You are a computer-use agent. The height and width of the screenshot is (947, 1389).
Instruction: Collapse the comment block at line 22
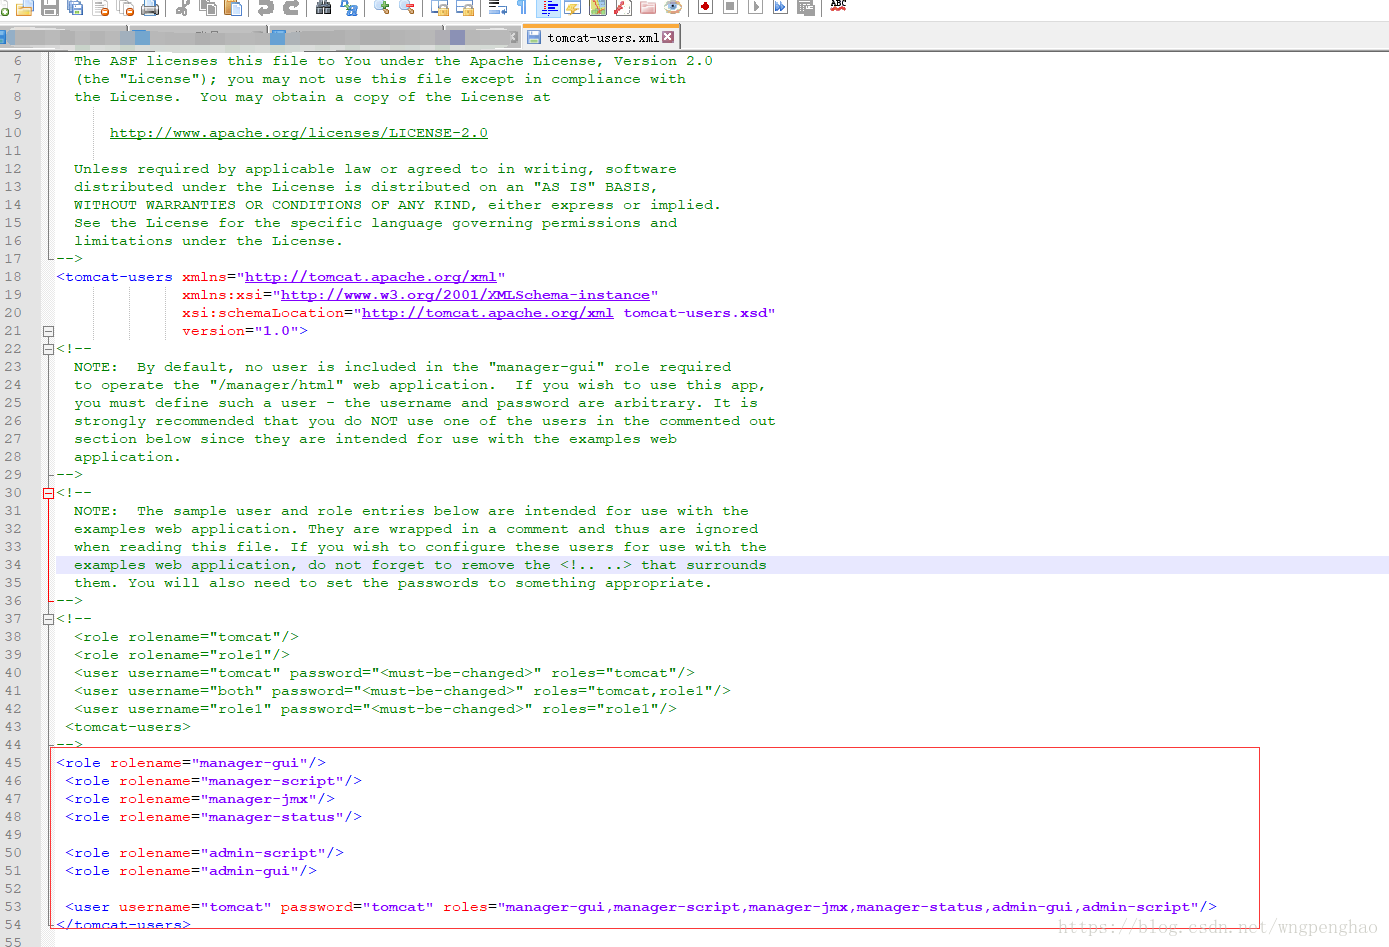pyautogui.click(x=48, y=349)
